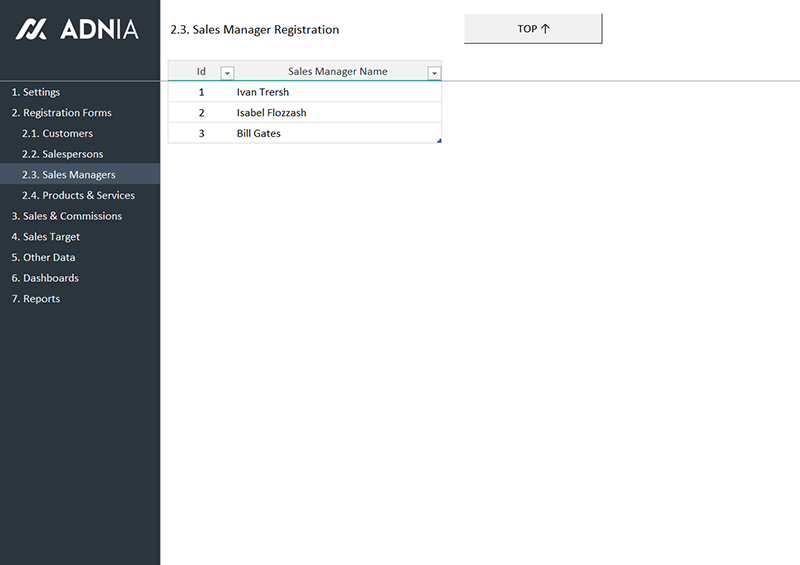
Task: Navigate to 2.2. Salespersons
Action: [62, 154]
